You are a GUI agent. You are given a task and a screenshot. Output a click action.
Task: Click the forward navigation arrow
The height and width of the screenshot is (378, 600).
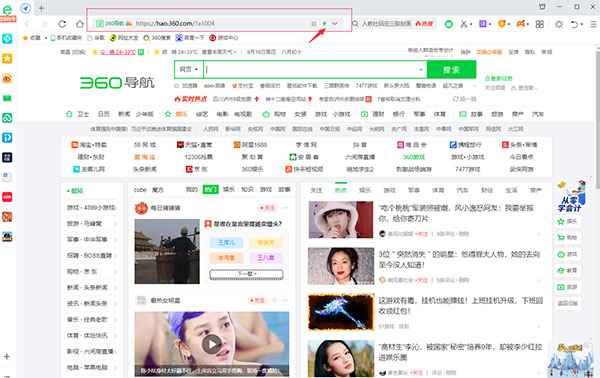click(x=44, y=24)
